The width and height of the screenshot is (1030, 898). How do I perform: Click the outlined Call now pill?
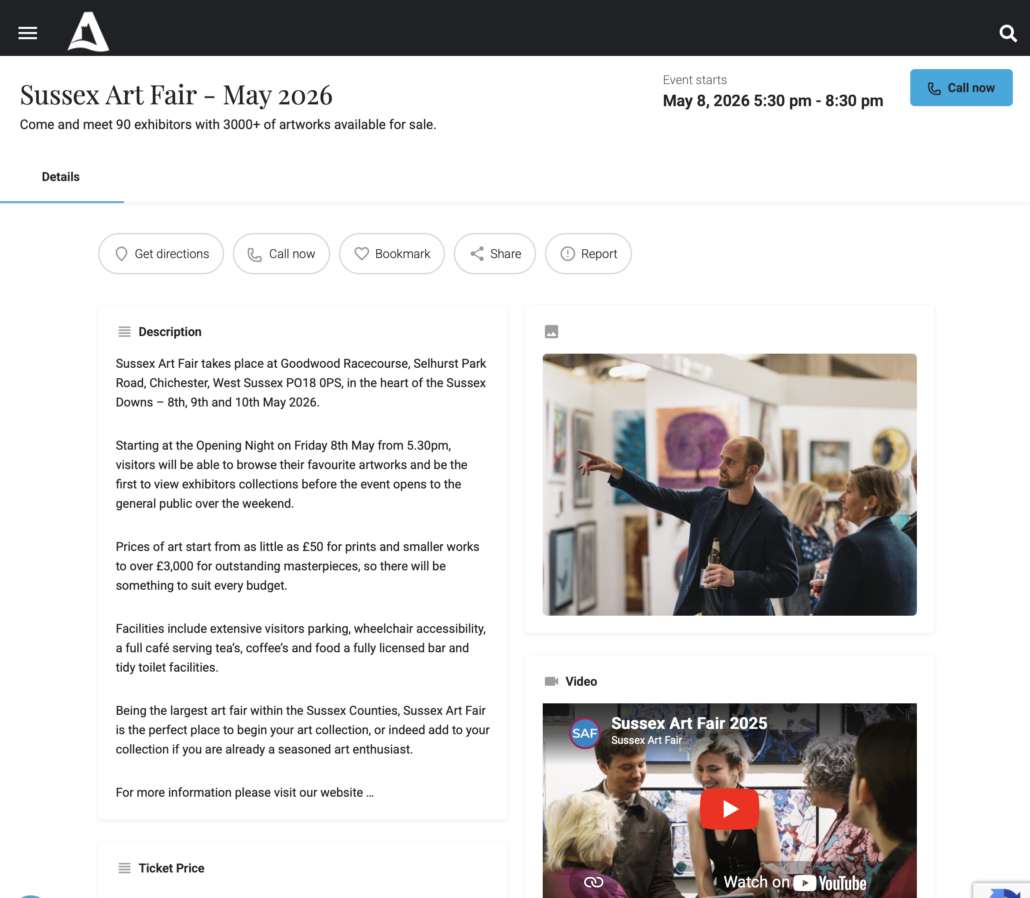coord(281,254)
